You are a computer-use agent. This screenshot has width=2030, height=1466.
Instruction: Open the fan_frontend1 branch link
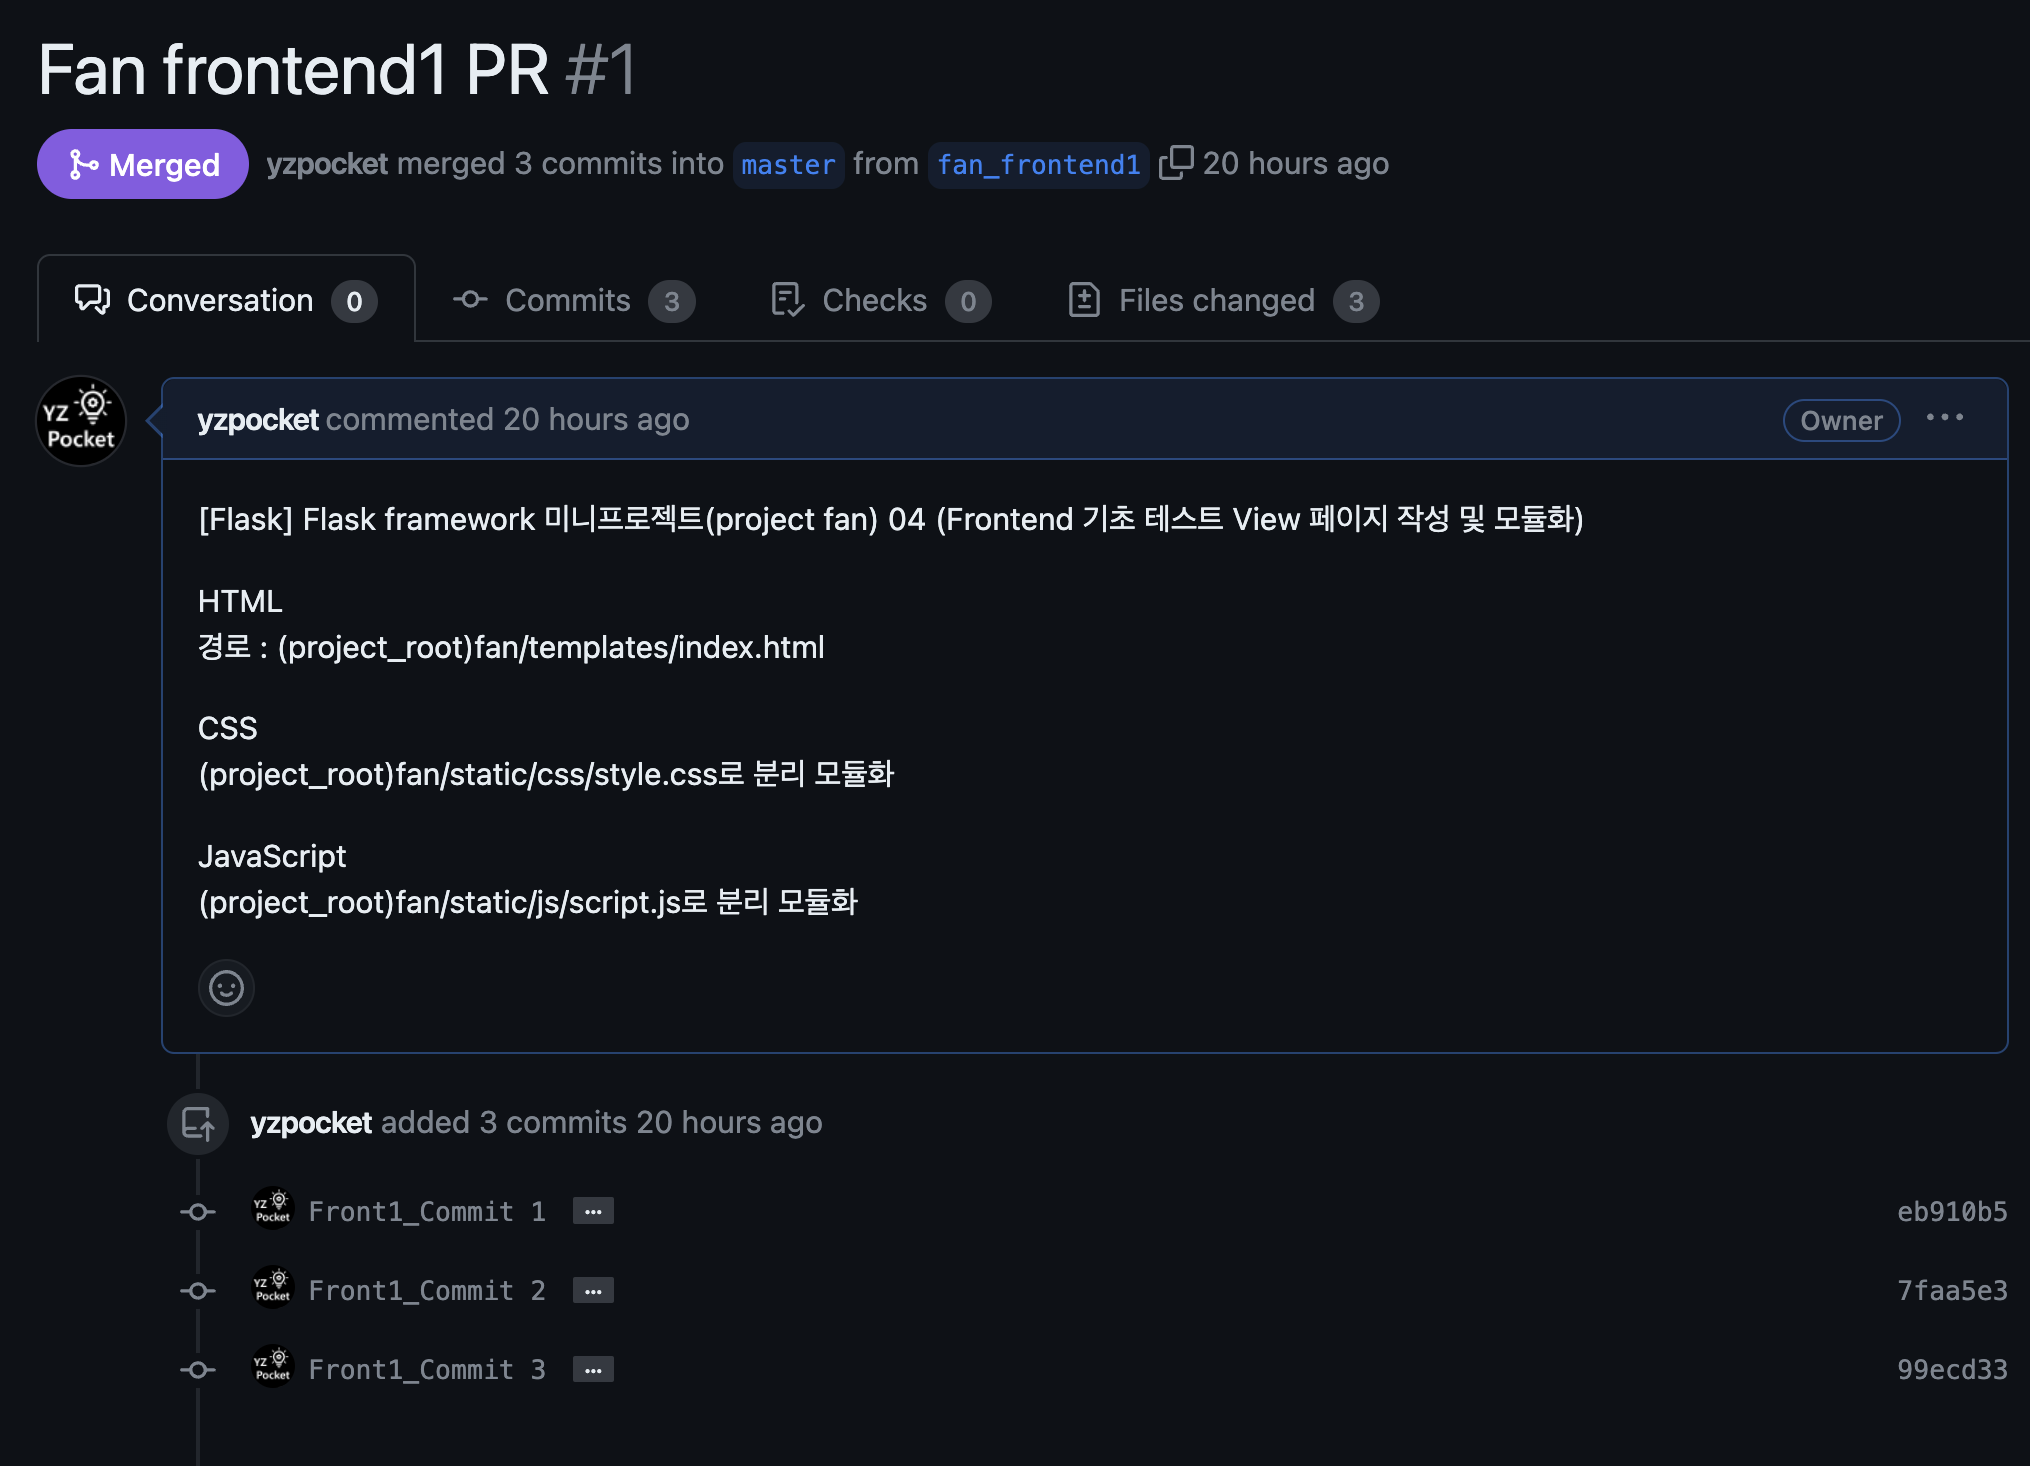[1038, 165]
